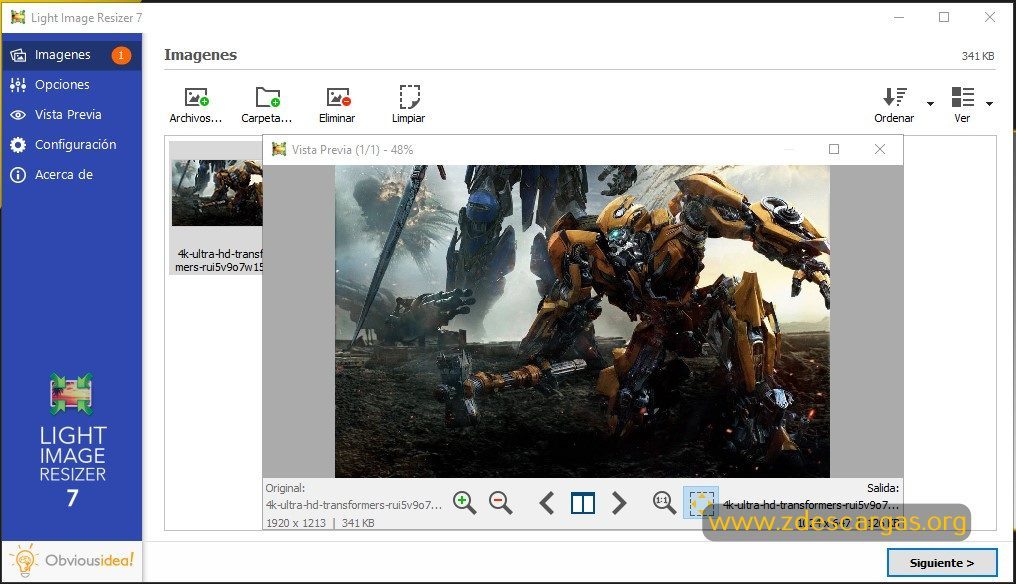Image resolution: width=1016 pixels, height=584 pixels.
Task: Zoom out of the preview image
Action: tap(500, 502)
